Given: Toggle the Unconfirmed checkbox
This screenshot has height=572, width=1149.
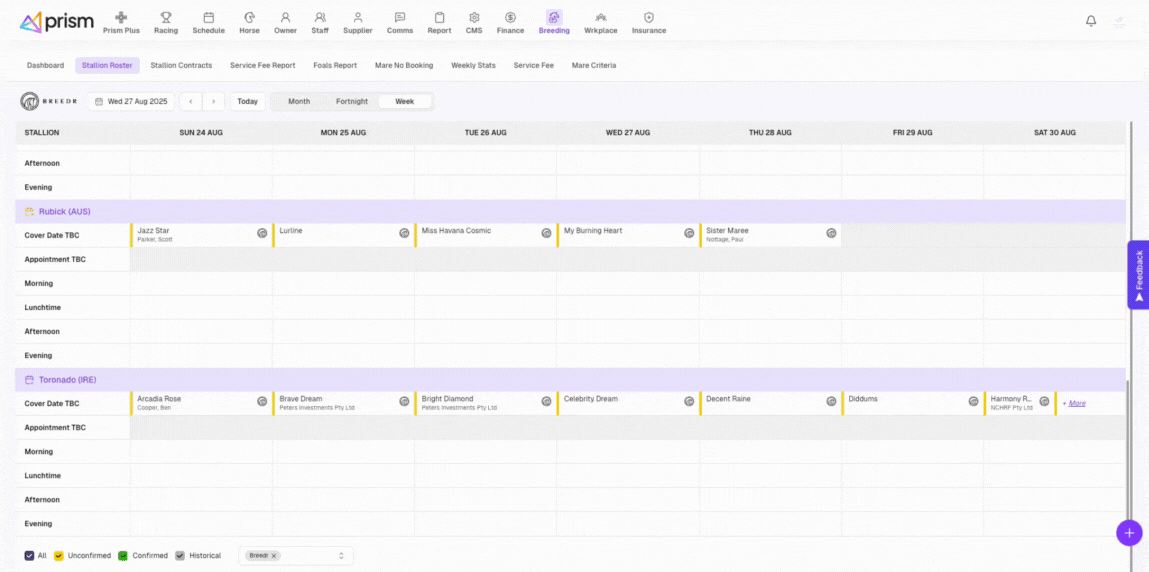Looking at the screenshot, I should [x=59, y=555].
